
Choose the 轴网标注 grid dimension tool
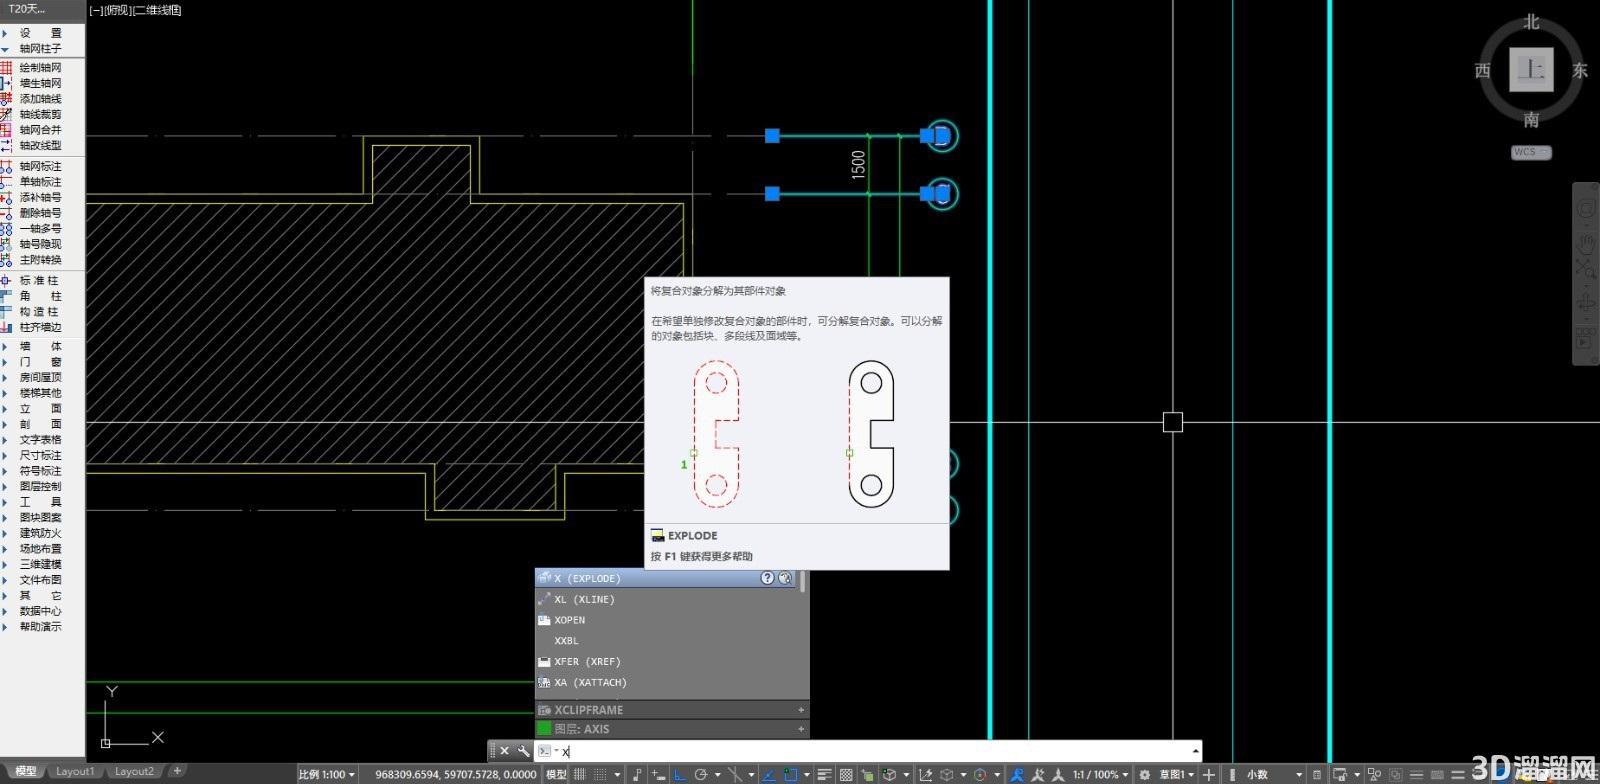(x=40, y=166)
